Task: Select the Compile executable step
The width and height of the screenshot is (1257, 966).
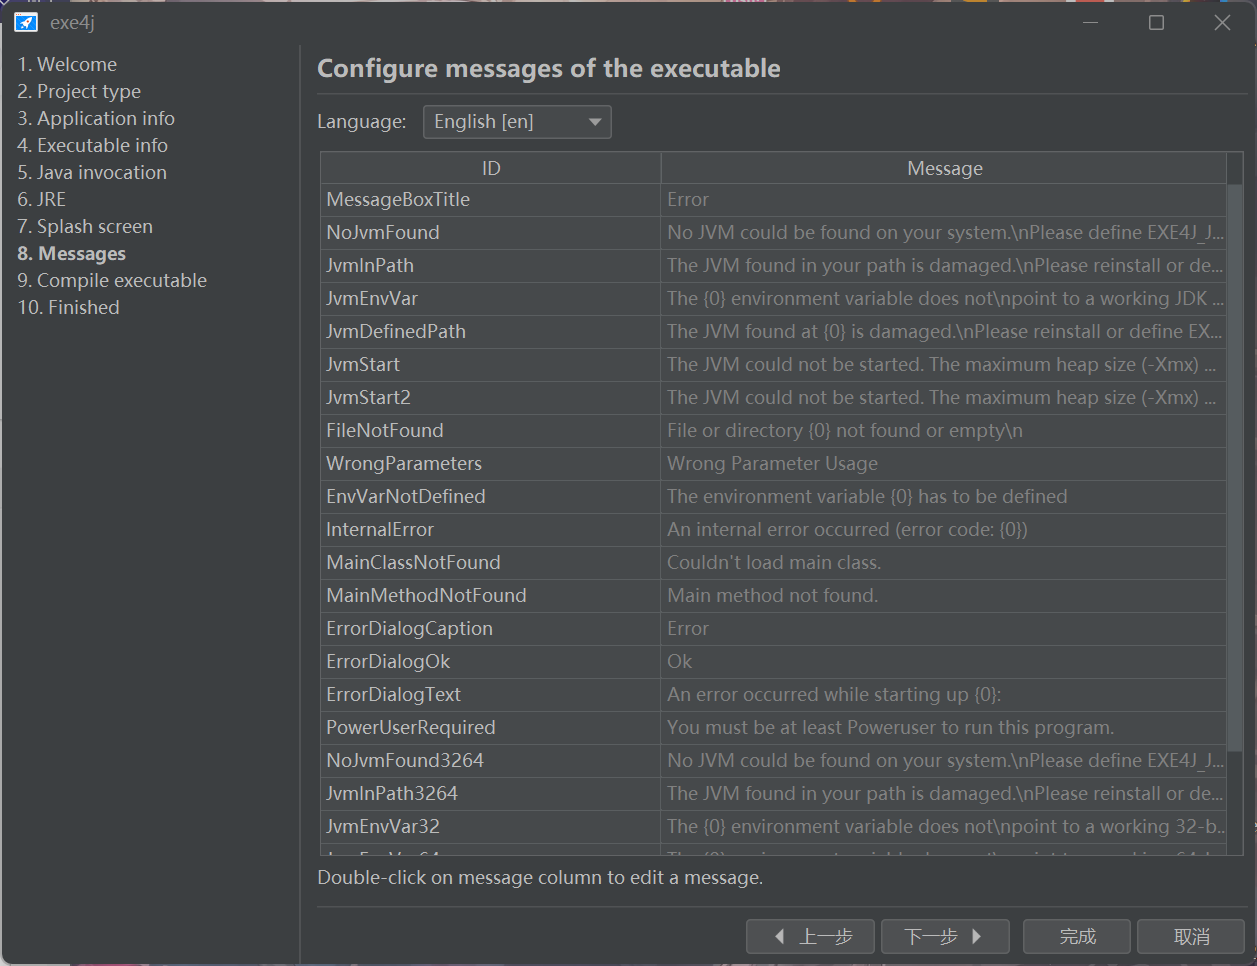Action: click(112, 280)
